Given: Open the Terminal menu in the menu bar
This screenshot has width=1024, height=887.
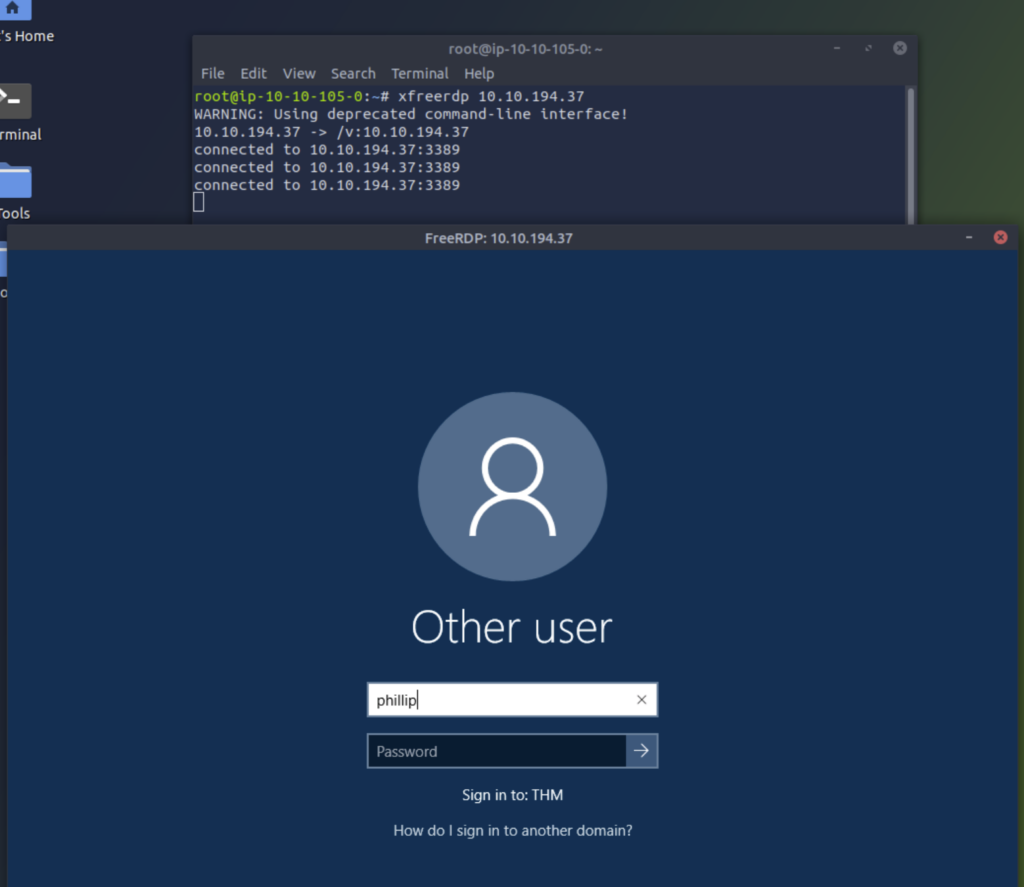Looking at the screenshot, I should (420, 73).
